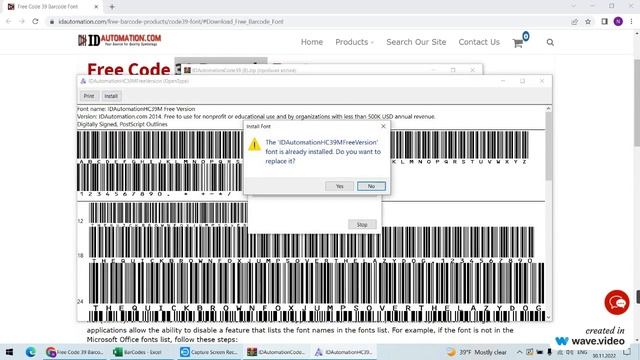Image resolution: width=640 pixels, height=360 pixels.
Task: Click the font viewer vertical scrollbar thumb
Action: (x=549, y=146)
